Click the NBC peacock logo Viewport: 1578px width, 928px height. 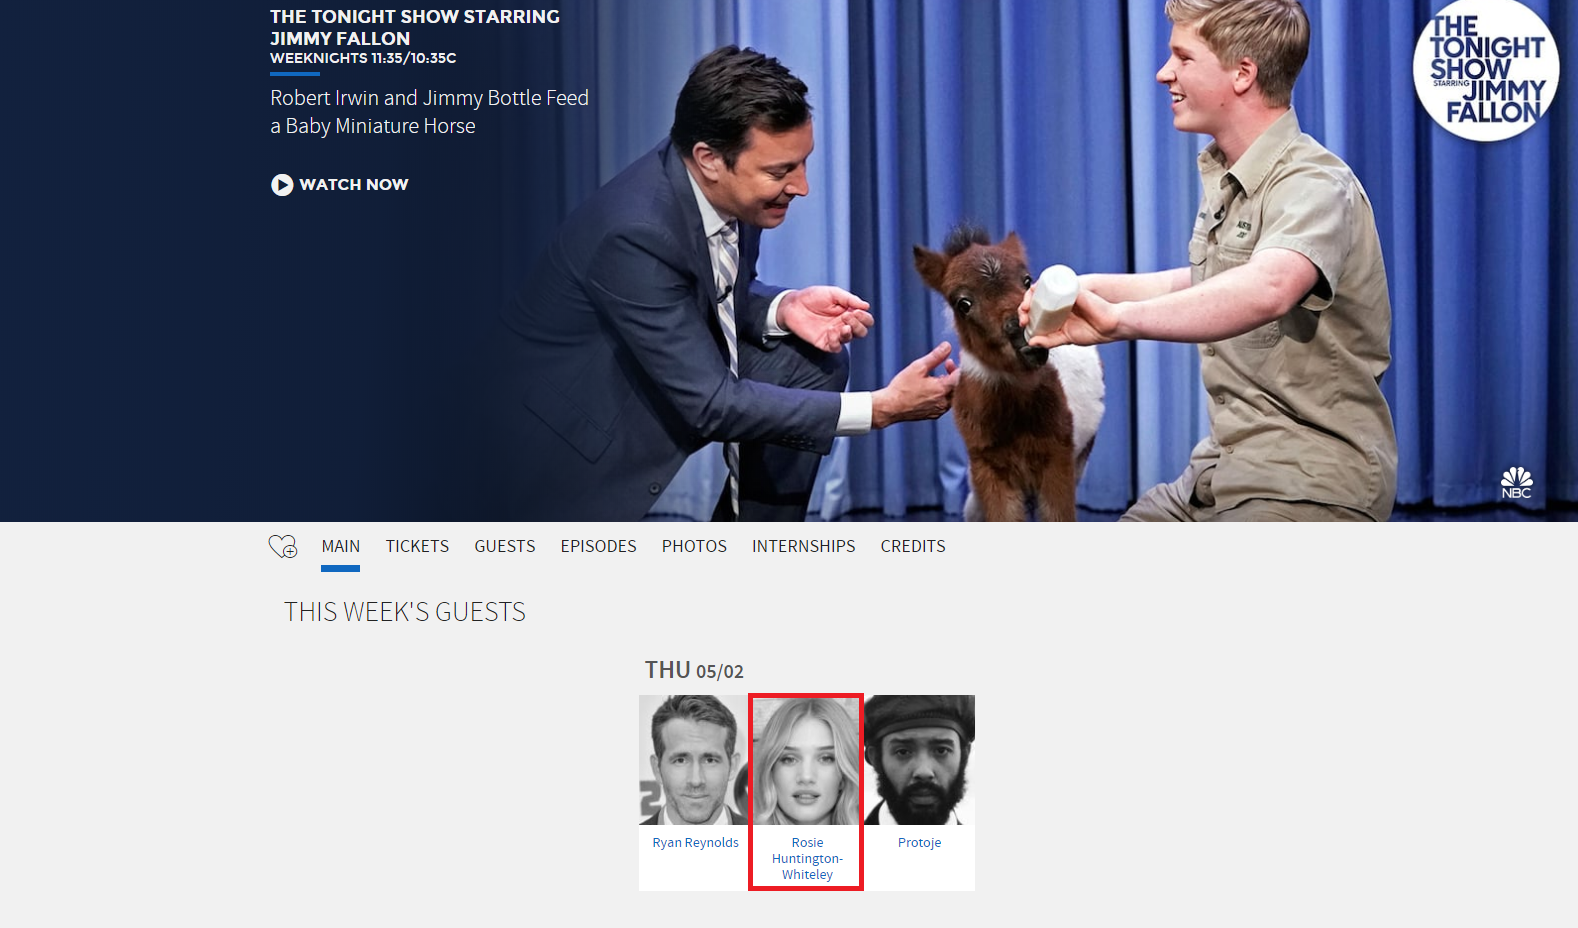[x=1516, y=483]
